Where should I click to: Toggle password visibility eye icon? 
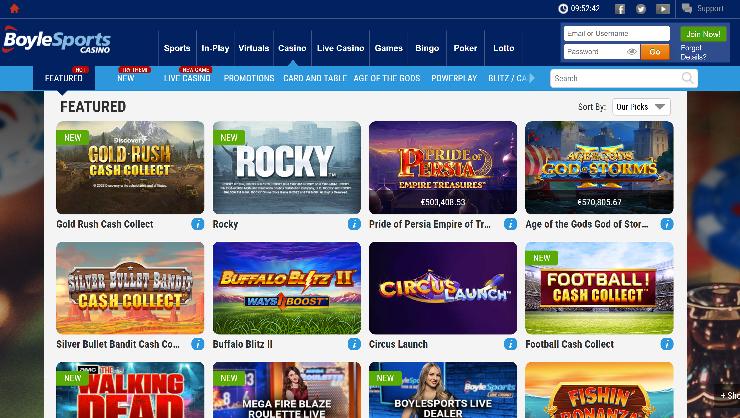[x=631, y=51]
